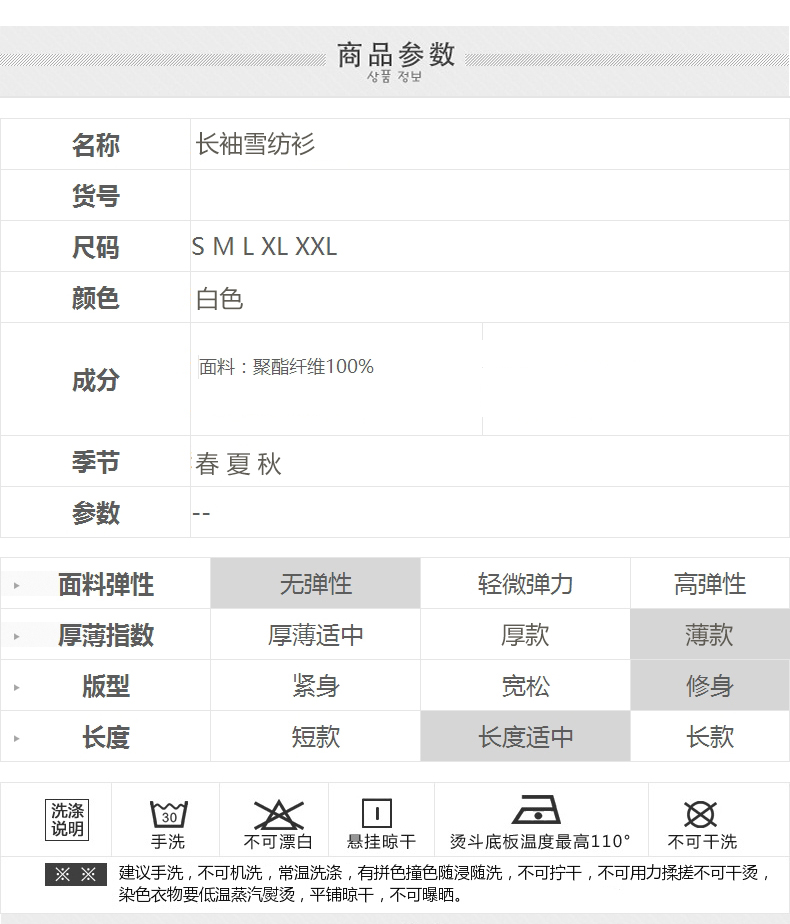Click the do-not-bleach crossed triangle icon
Image resolution: width=790 pixels, height=924 pixels.
click(x=278, y=813)
